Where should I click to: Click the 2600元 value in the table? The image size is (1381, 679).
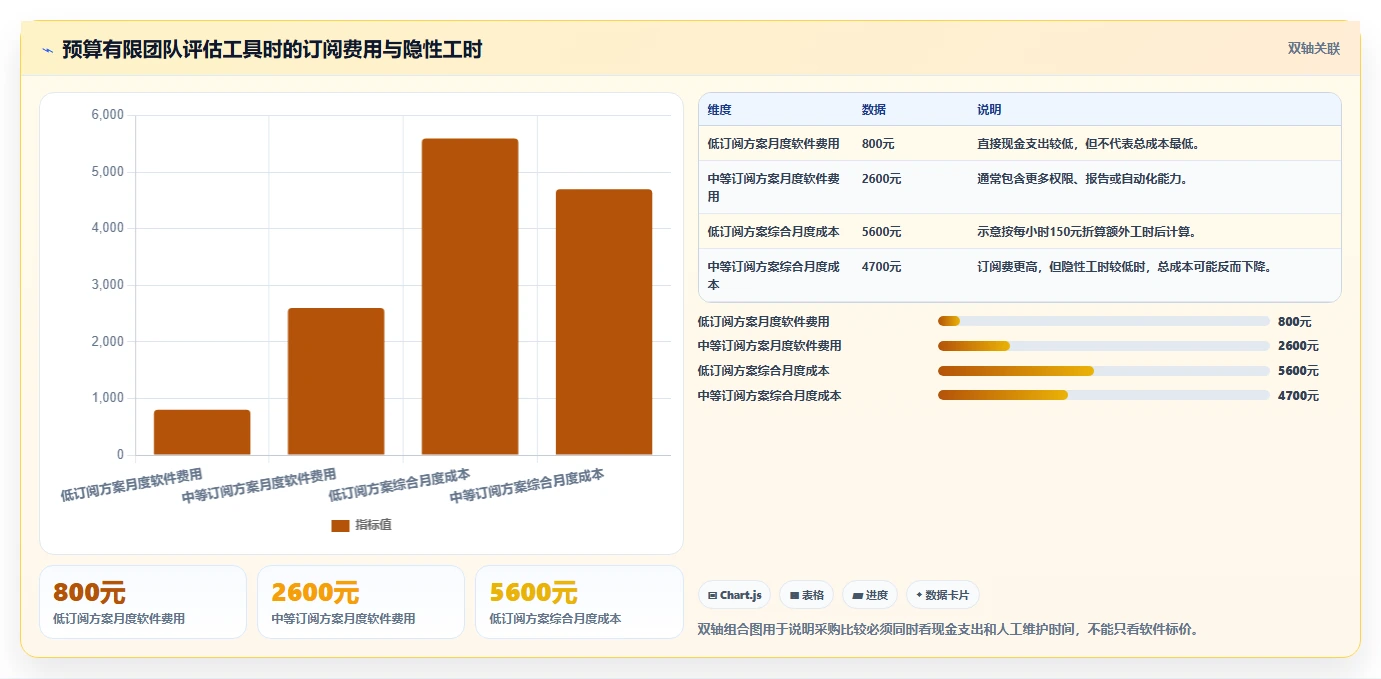pyautogui.click(x=881, y=179)
